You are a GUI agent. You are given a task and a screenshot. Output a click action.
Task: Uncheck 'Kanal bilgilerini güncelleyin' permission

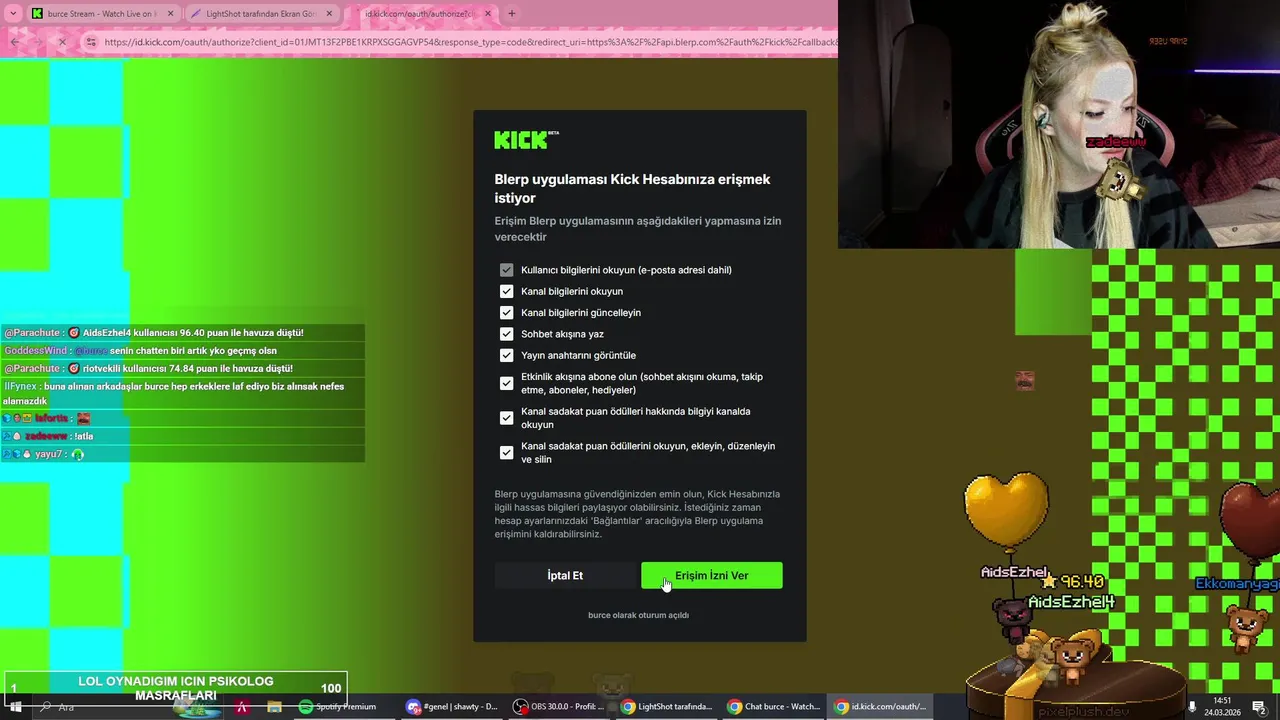(506, 312)
